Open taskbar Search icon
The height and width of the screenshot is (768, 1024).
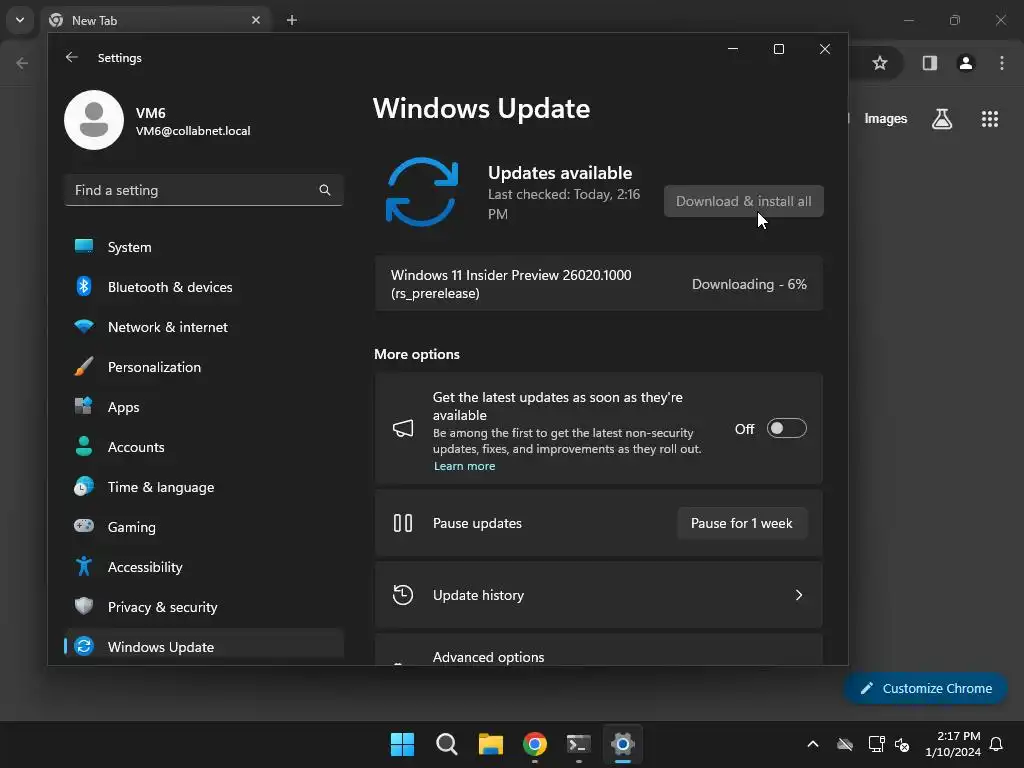447,744
